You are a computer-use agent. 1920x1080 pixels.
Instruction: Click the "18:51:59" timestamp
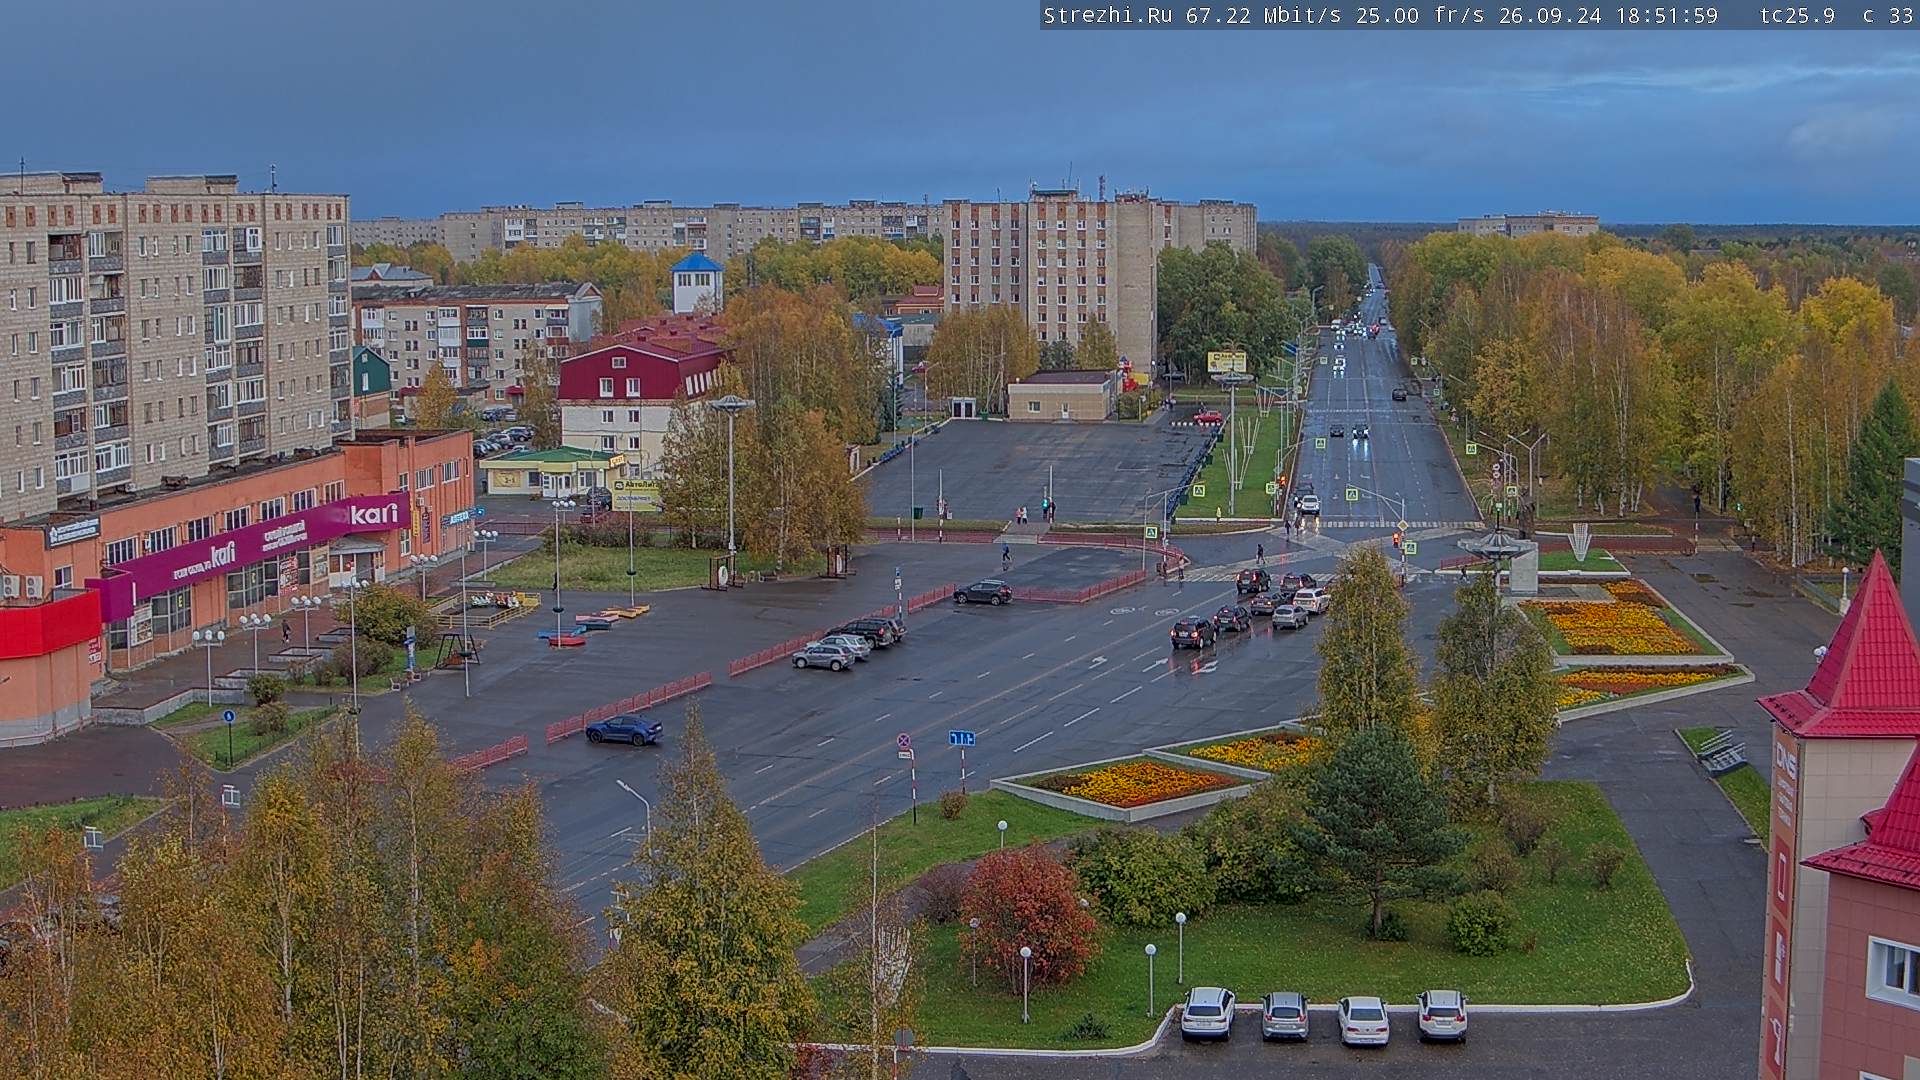(x=1666, y=15)
